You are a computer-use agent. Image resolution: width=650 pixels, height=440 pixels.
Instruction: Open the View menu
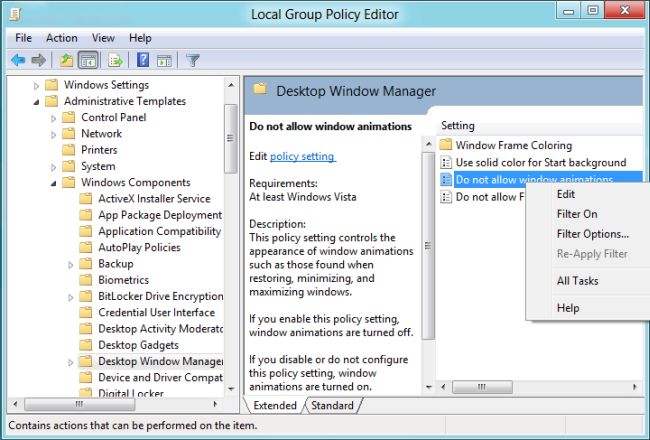point(103,38)
